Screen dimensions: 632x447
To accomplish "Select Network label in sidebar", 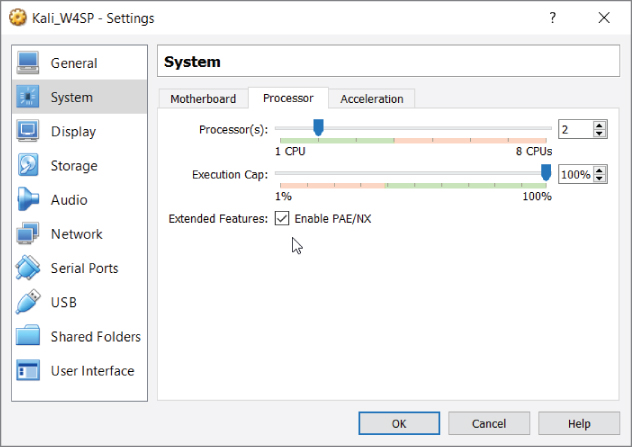I will [x=77, y=234].
